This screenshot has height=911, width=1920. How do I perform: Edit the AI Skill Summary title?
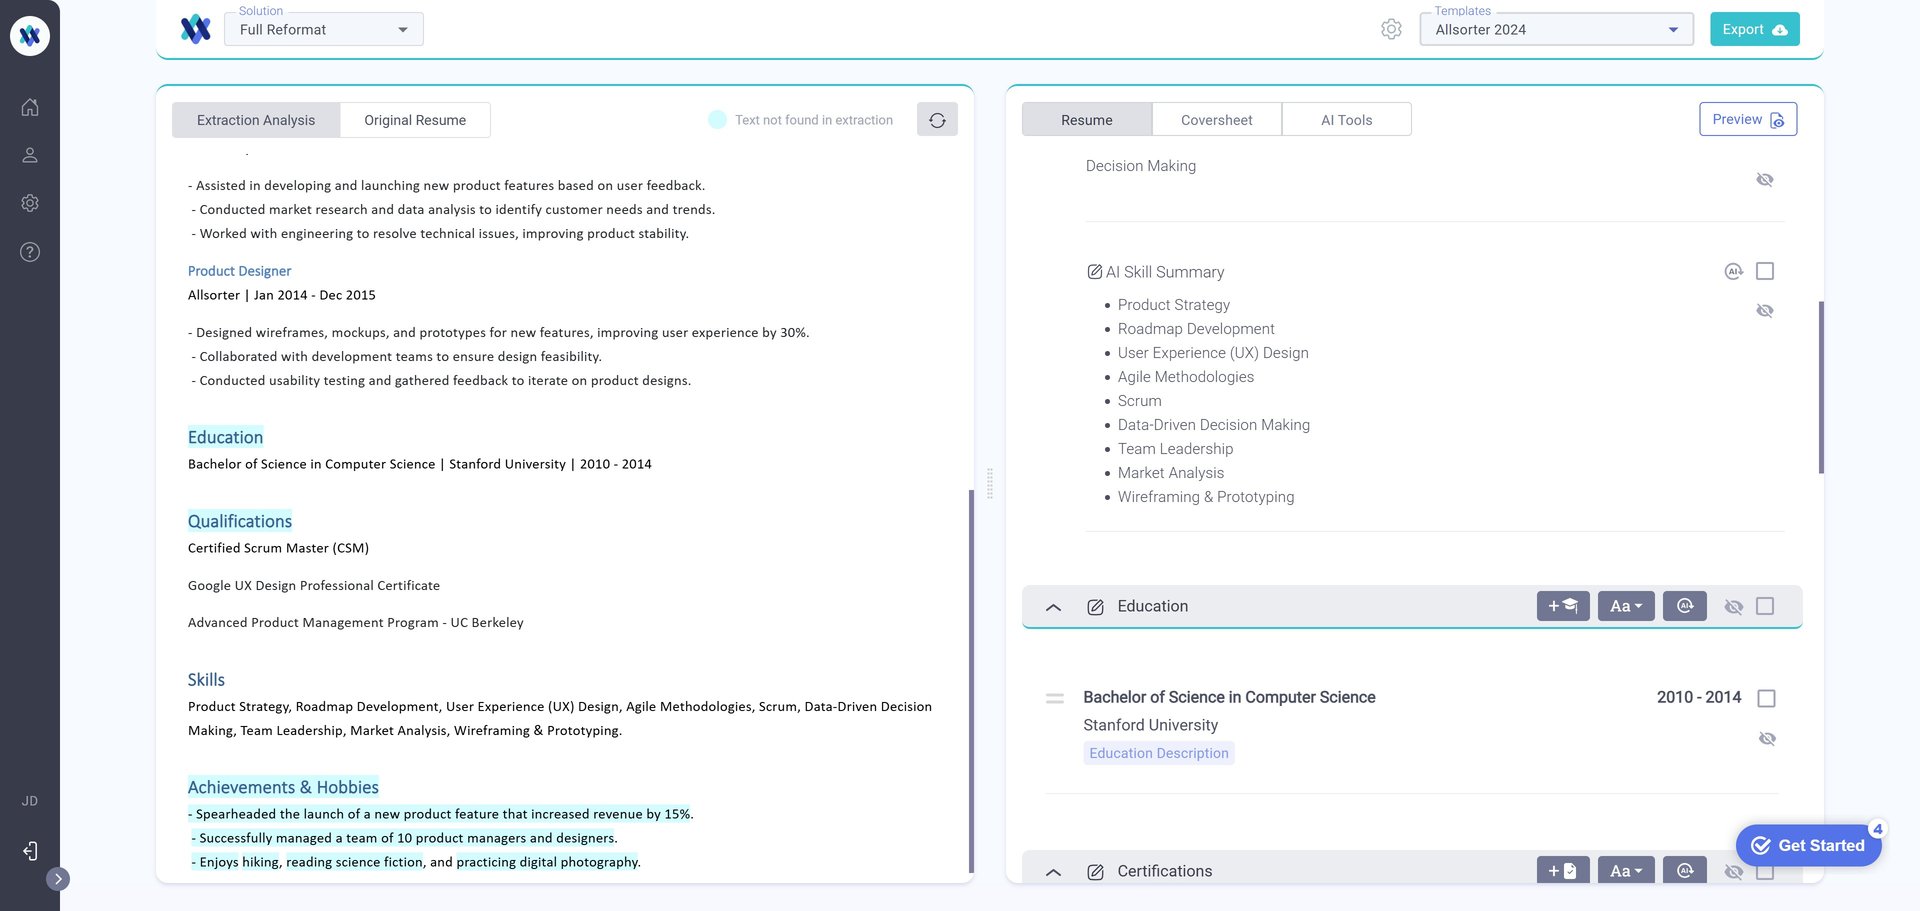(x=1095, y=272)
